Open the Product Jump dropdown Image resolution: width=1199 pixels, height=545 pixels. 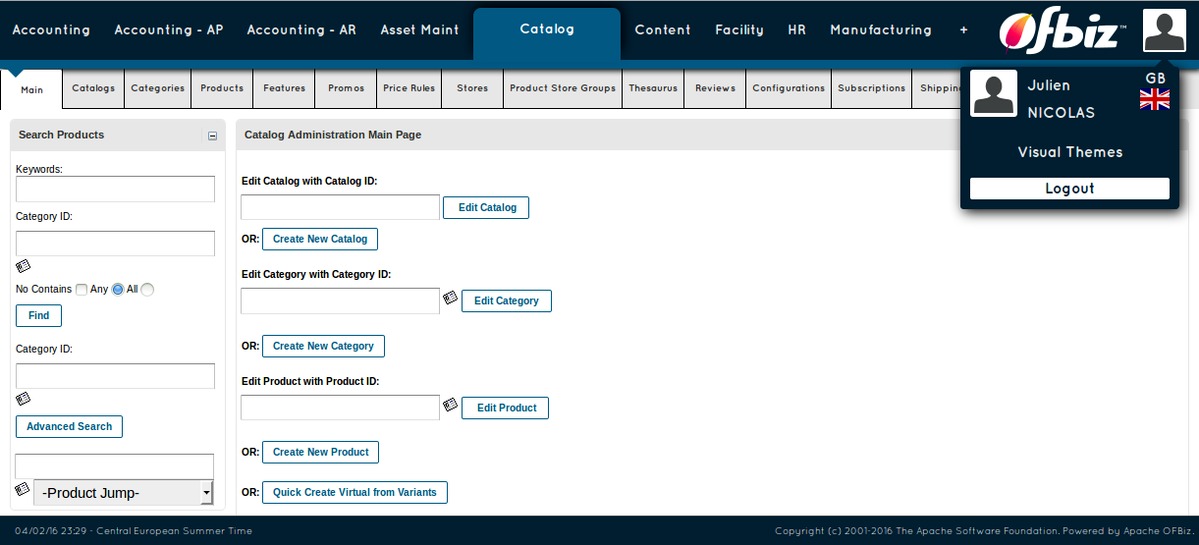pyautogui.click(x=123, y=493)
